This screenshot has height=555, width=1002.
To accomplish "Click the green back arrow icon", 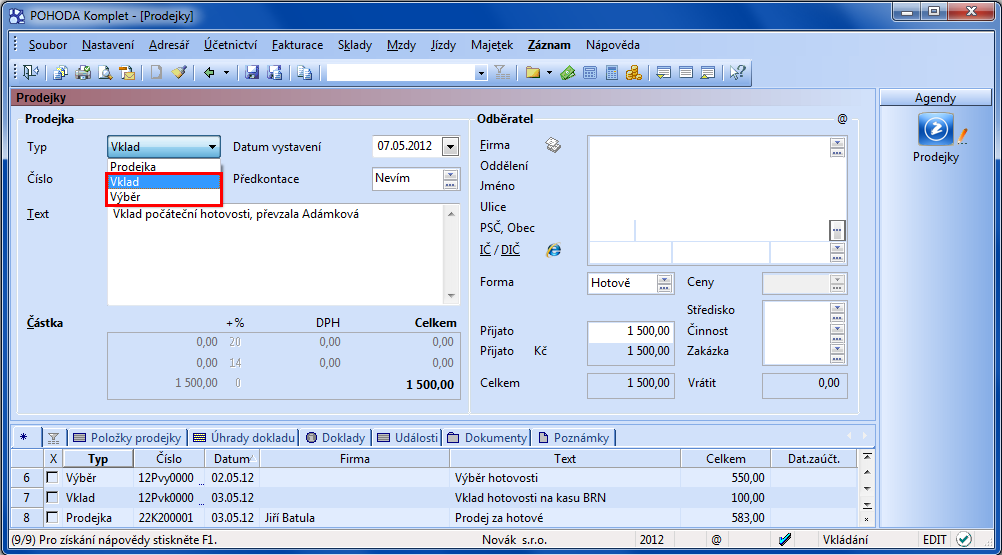I will (209, 73).
